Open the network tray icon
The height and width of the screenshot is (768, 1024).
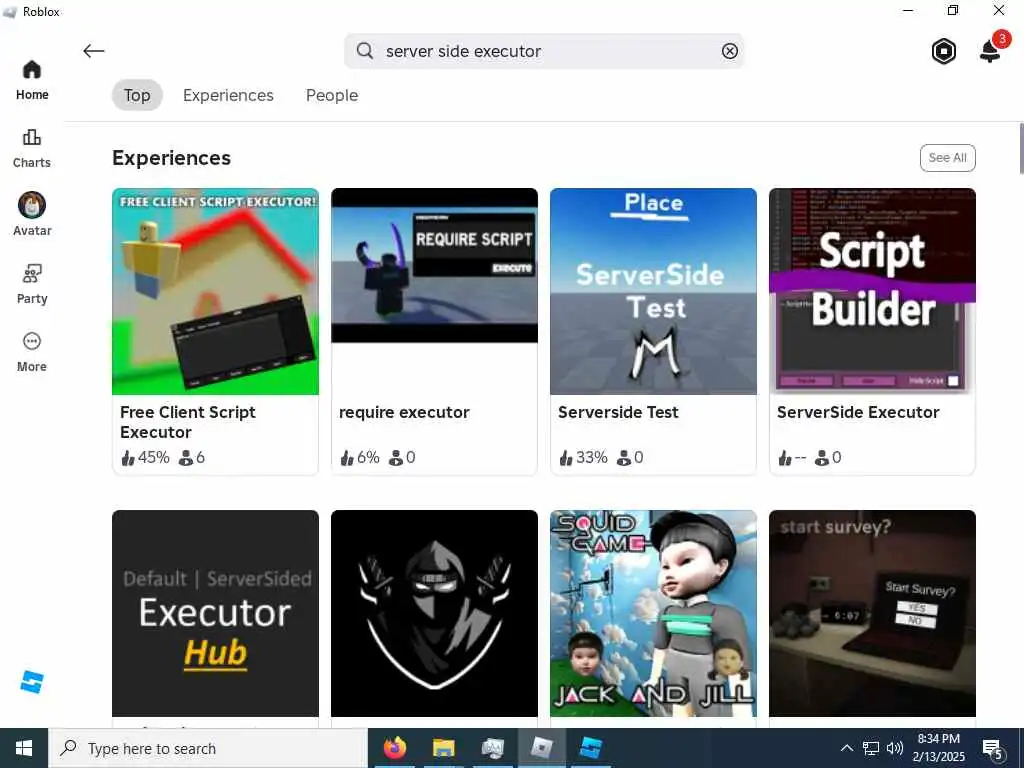[x=871, y=748]
